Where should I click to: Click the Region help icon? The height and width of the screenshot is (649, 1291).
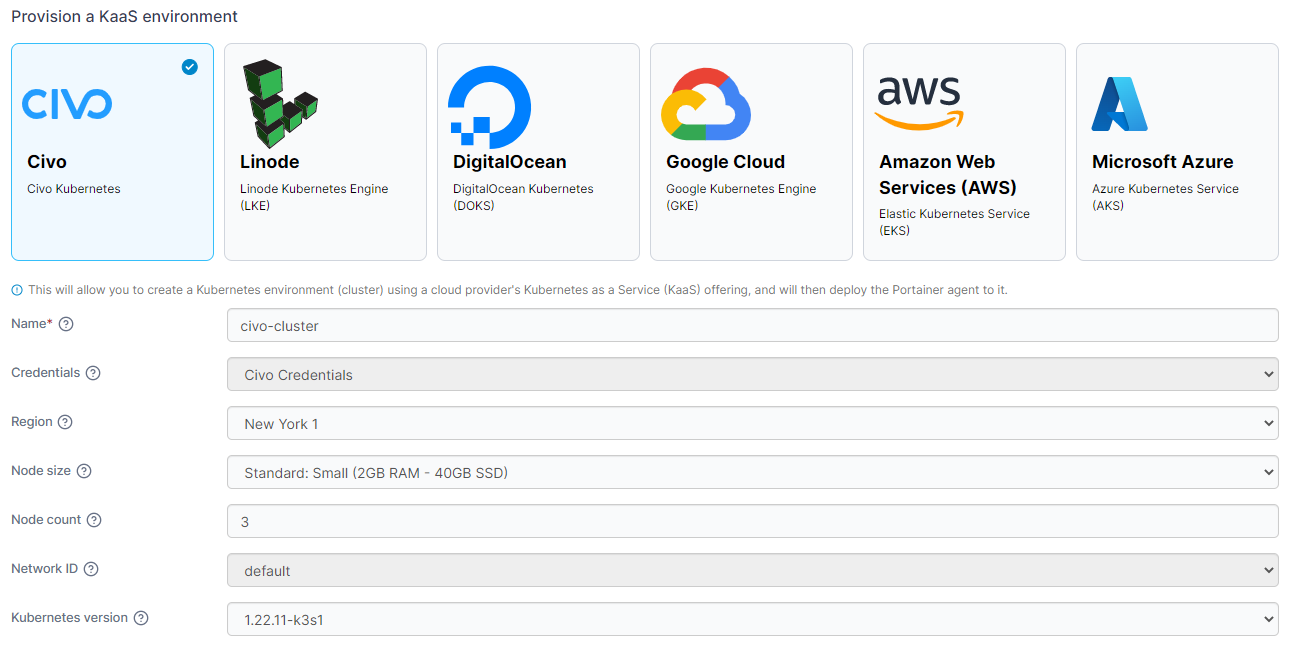[66, 421]
